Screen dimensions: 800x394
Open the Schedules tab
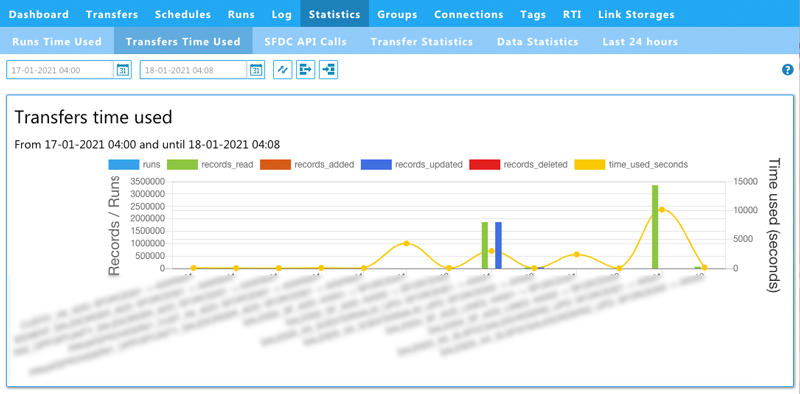(183, 14)
